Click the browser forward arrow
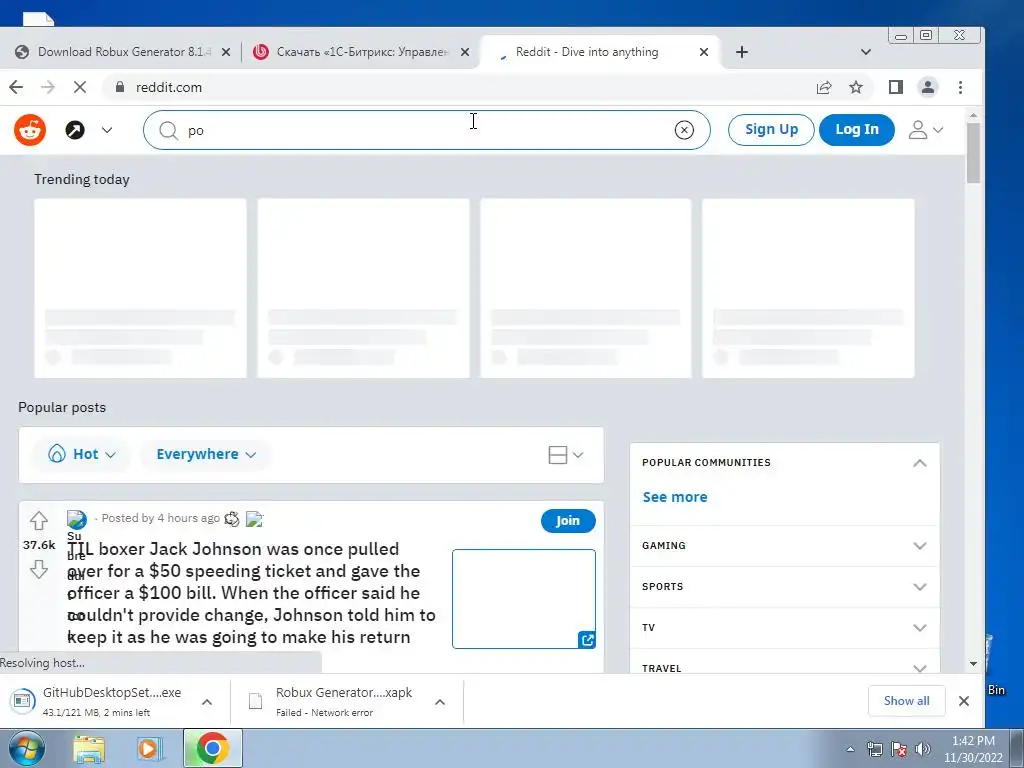This screenshot has width=1024, height=768. tap(48, 87)
